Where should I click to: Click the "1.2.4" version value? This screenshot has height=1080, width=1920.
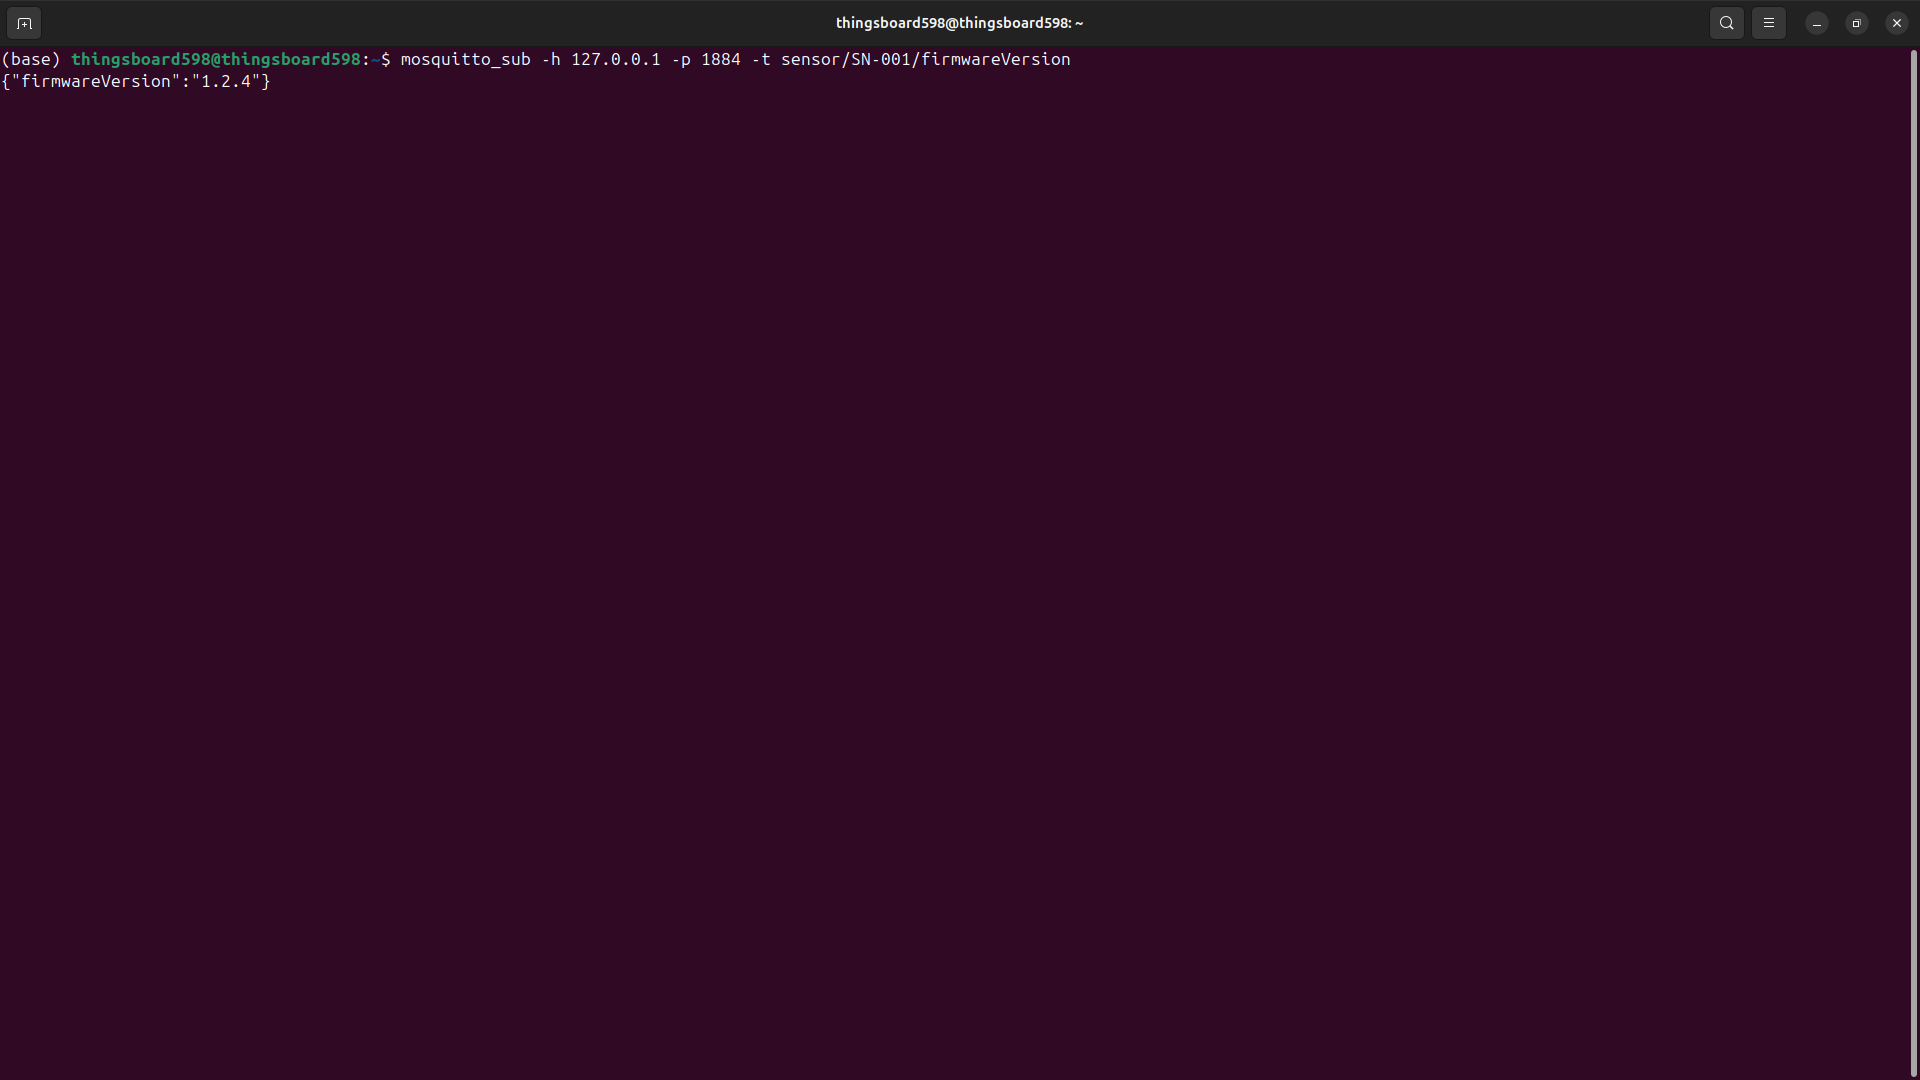226,81
